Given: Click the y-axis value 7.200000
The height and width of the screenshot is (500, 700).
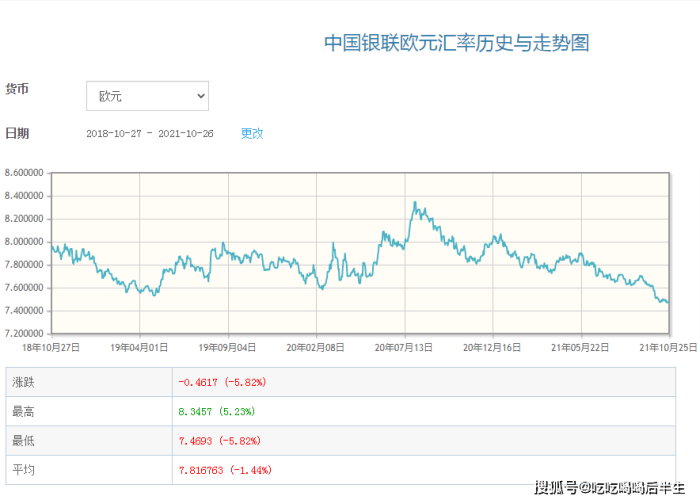Looking at the screenshot, I should [24, 333].
